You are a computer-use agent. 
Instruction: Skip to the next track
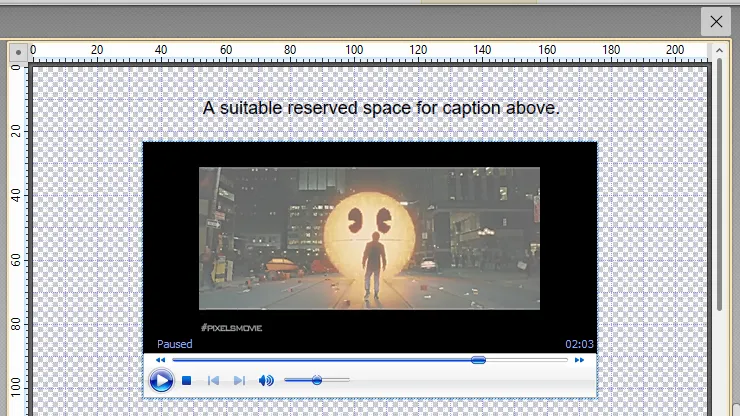click(239, 381)
